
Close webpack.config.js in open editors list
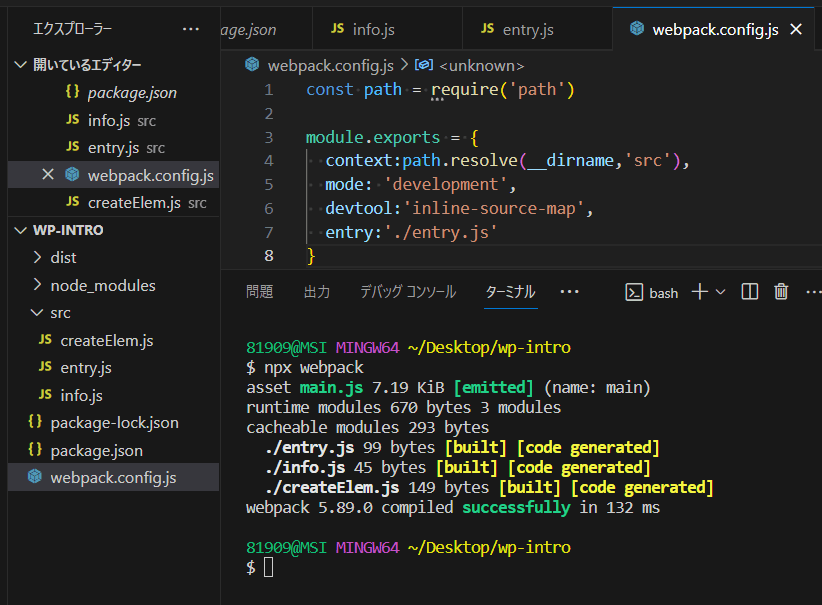[x=48, y=175]
